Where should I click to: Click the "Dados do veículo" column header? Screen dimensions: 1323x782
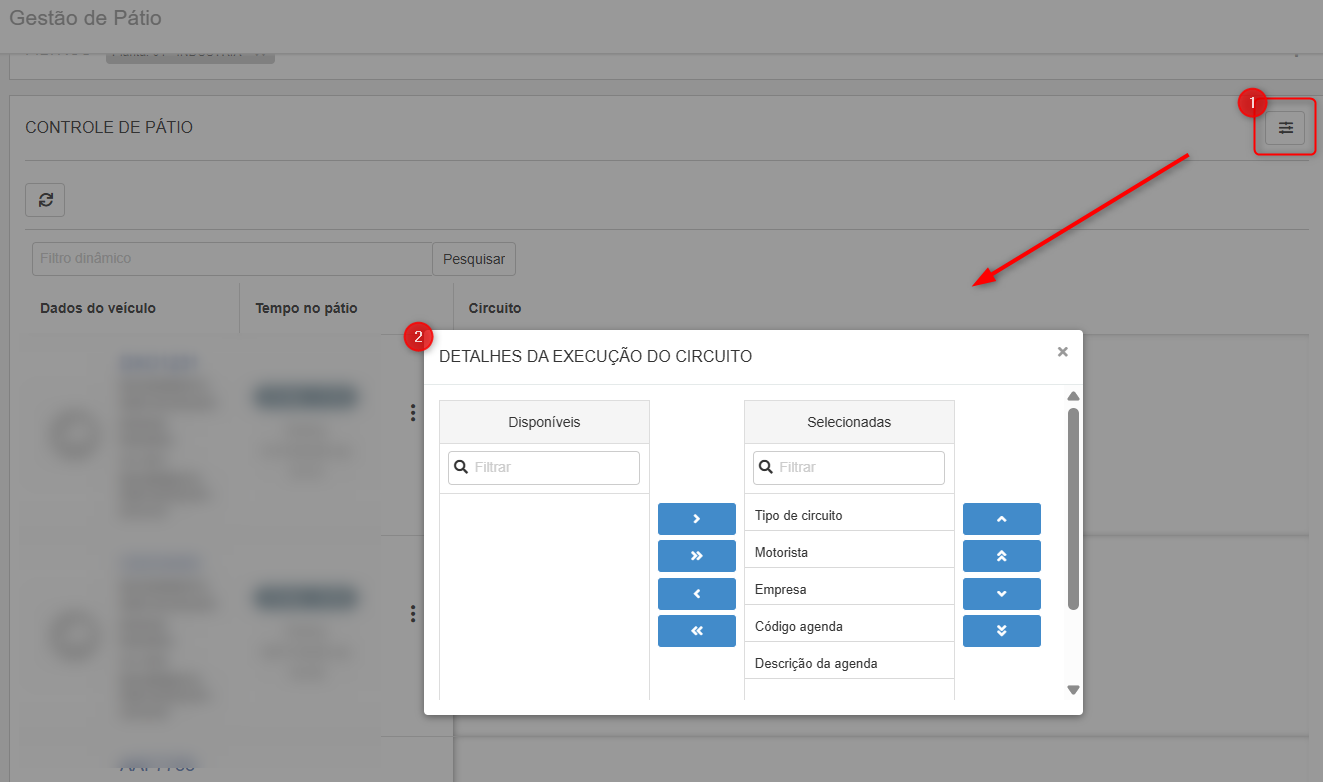pyautogui.click(x=98, y=308)
